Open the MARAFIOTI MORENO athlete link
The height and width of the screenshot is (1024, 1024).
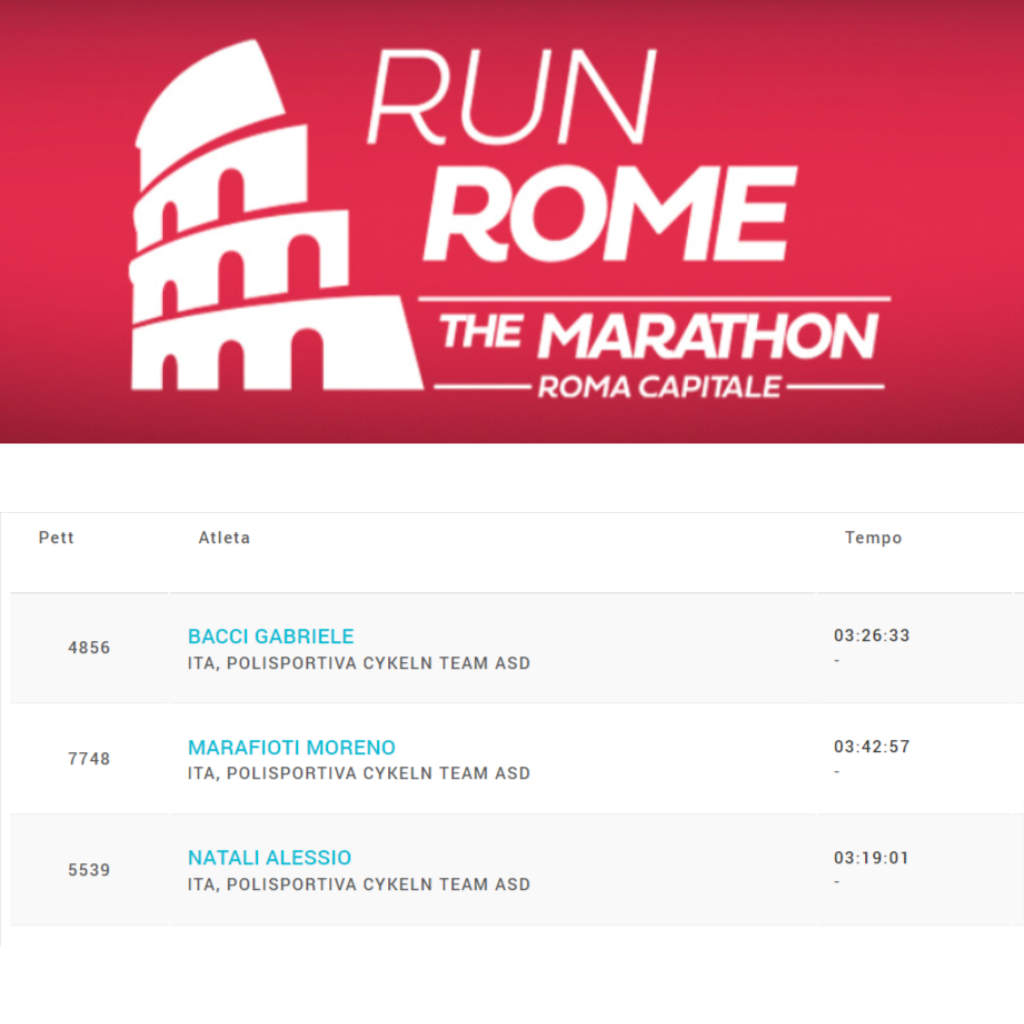tap(291, 747)
